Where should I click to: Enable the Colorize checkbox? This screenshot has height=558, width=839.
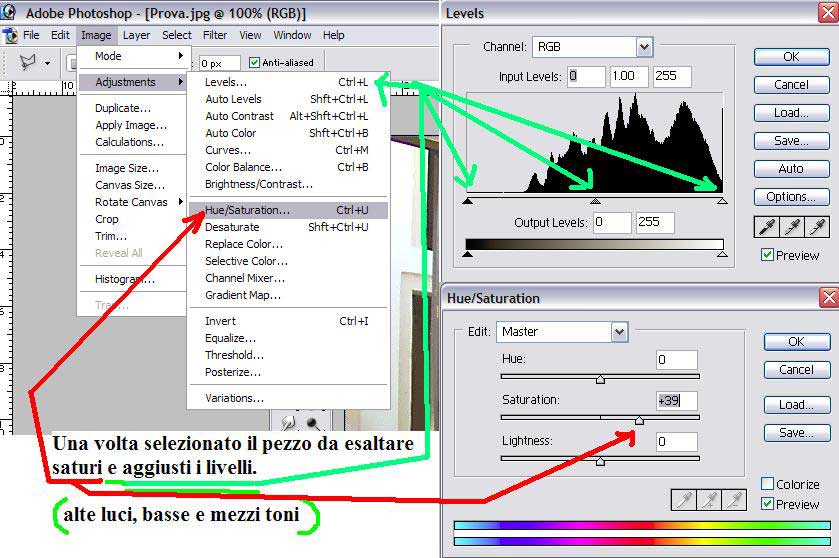(767, 484)
